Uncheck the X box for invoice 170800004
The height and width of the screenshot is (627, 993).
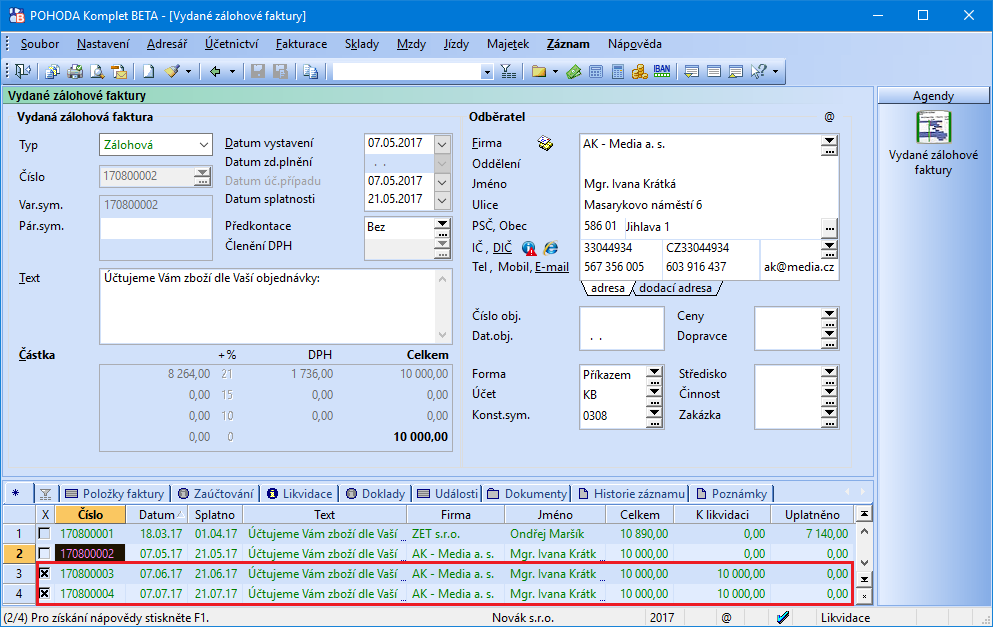44,594
